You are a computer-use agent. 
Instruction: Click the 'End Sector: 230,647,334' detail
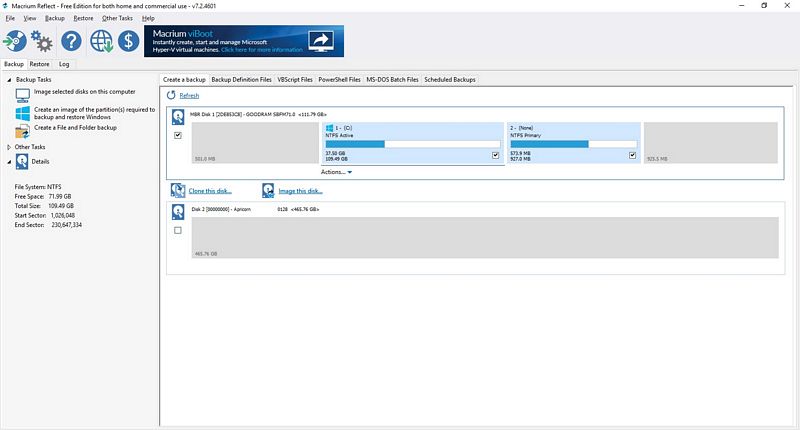coord(48,224)
